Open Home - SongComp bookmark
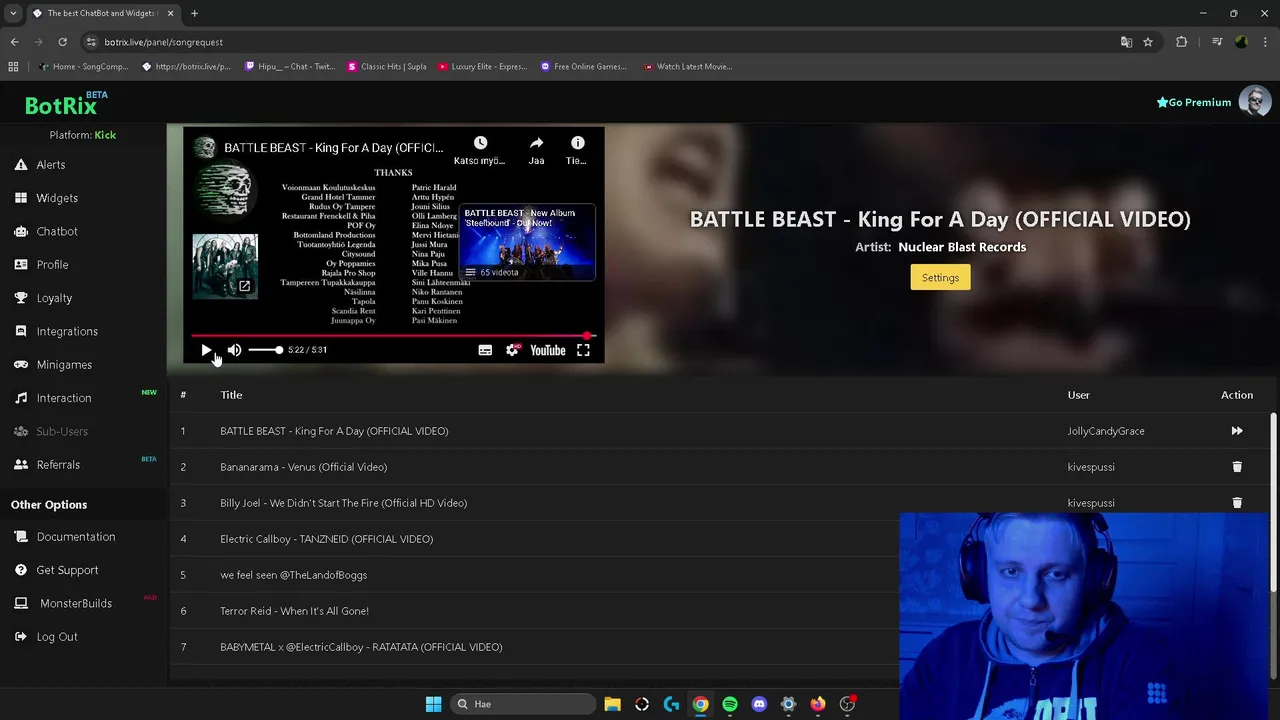The height and width of the screenshot is (720, 1280). (84, 67)
